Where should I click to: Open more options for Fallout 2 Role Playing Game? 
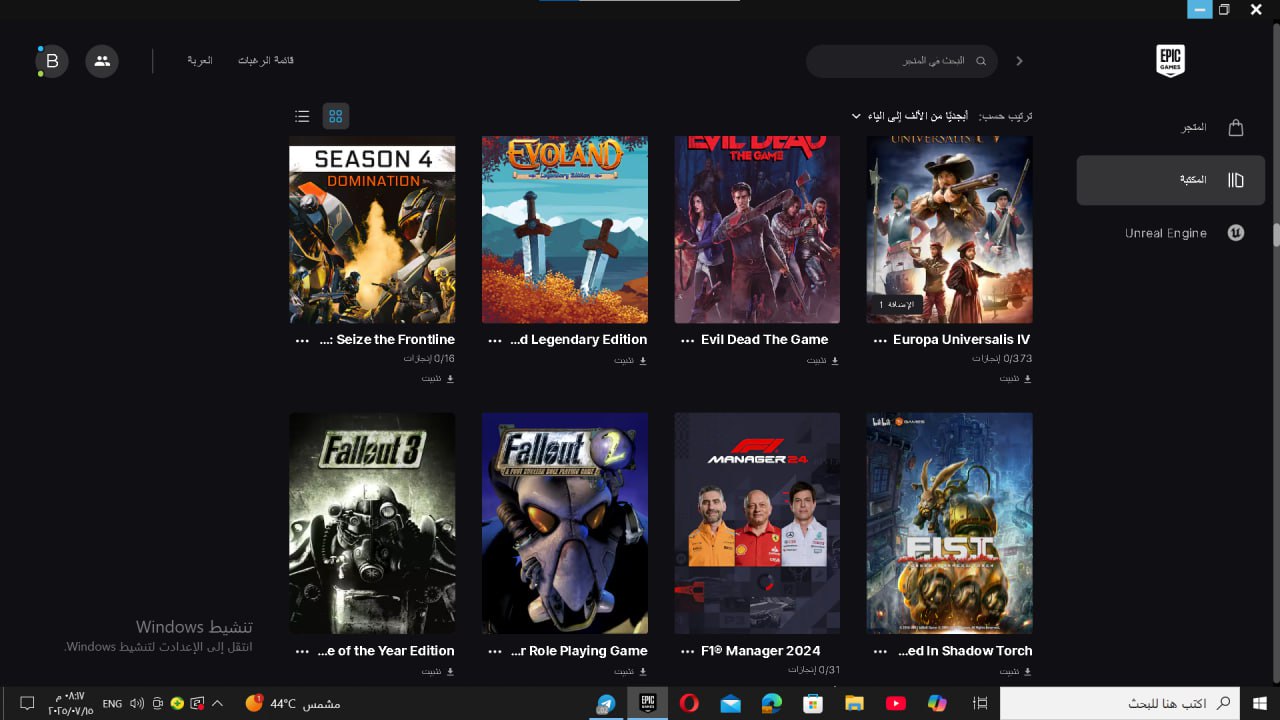pos(495,651)
